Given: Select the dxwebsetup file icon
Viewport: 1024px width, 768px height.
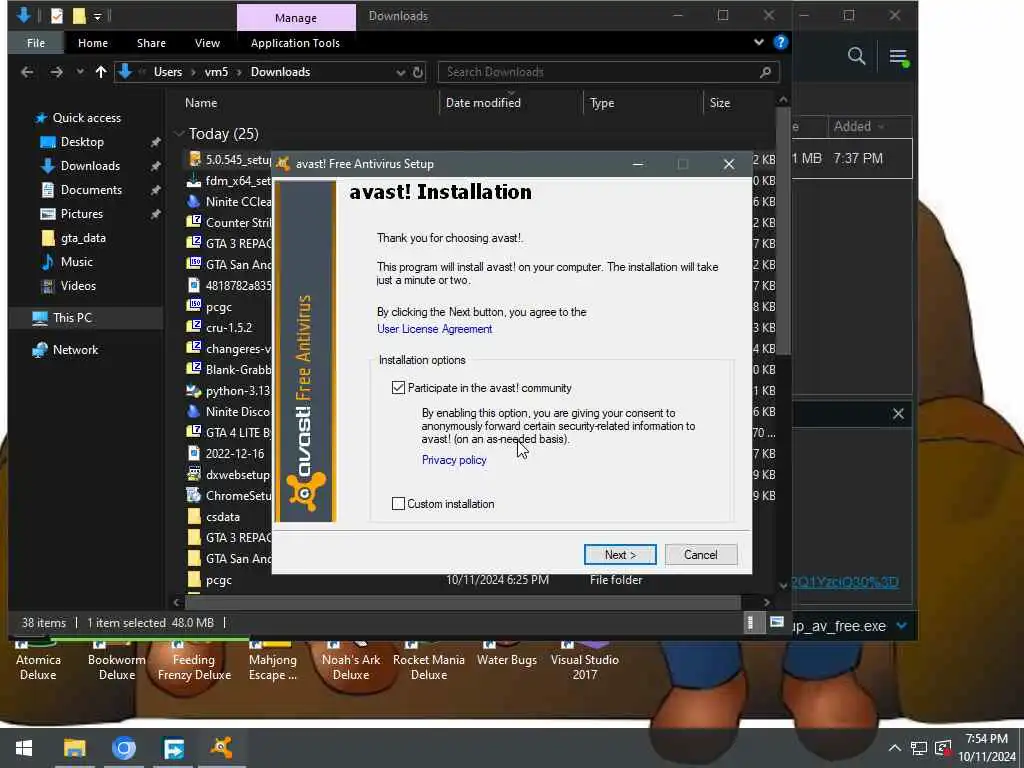Looking at the screenshot, I should pos(193,474).
